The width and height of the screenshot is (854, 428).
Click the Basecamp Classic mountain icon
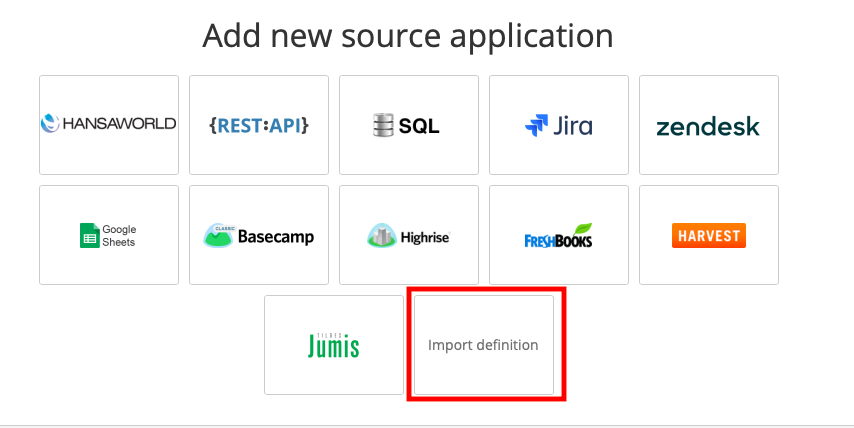218,235
